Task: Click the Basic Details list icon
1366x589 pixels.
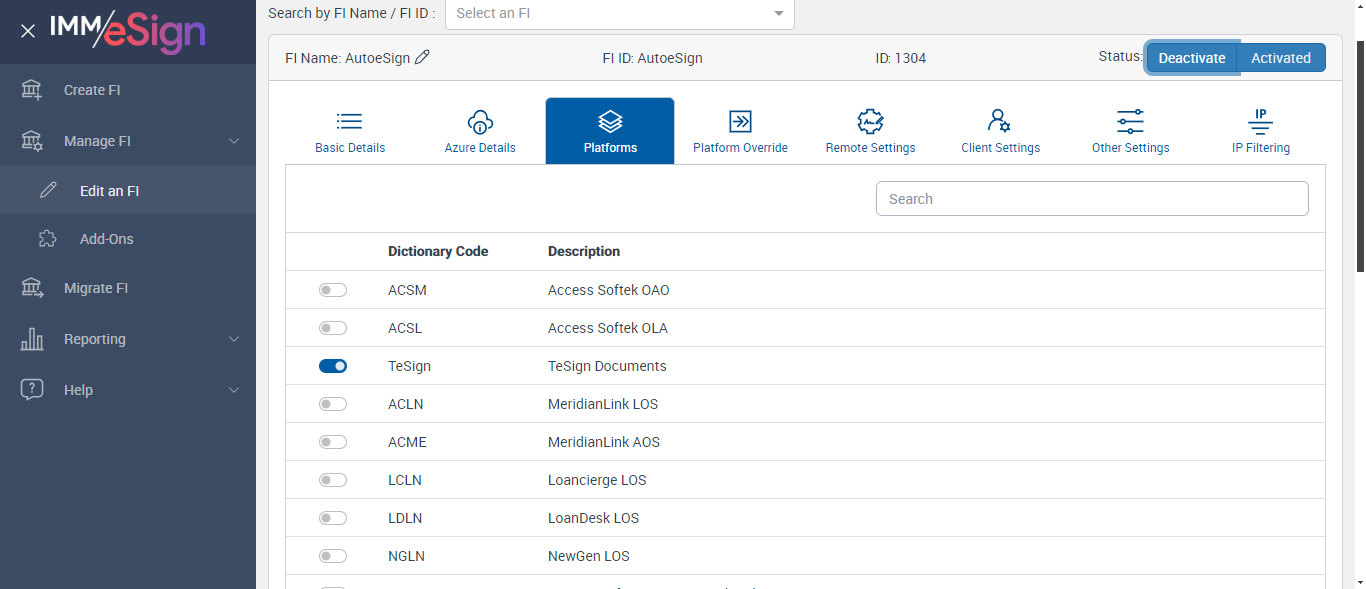Action: click(350, 122)
